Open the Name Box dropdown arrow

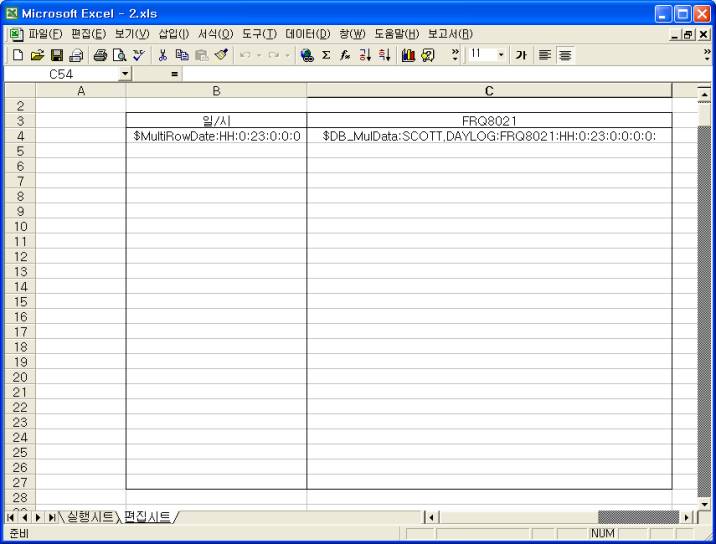click(x=125, y=74)
